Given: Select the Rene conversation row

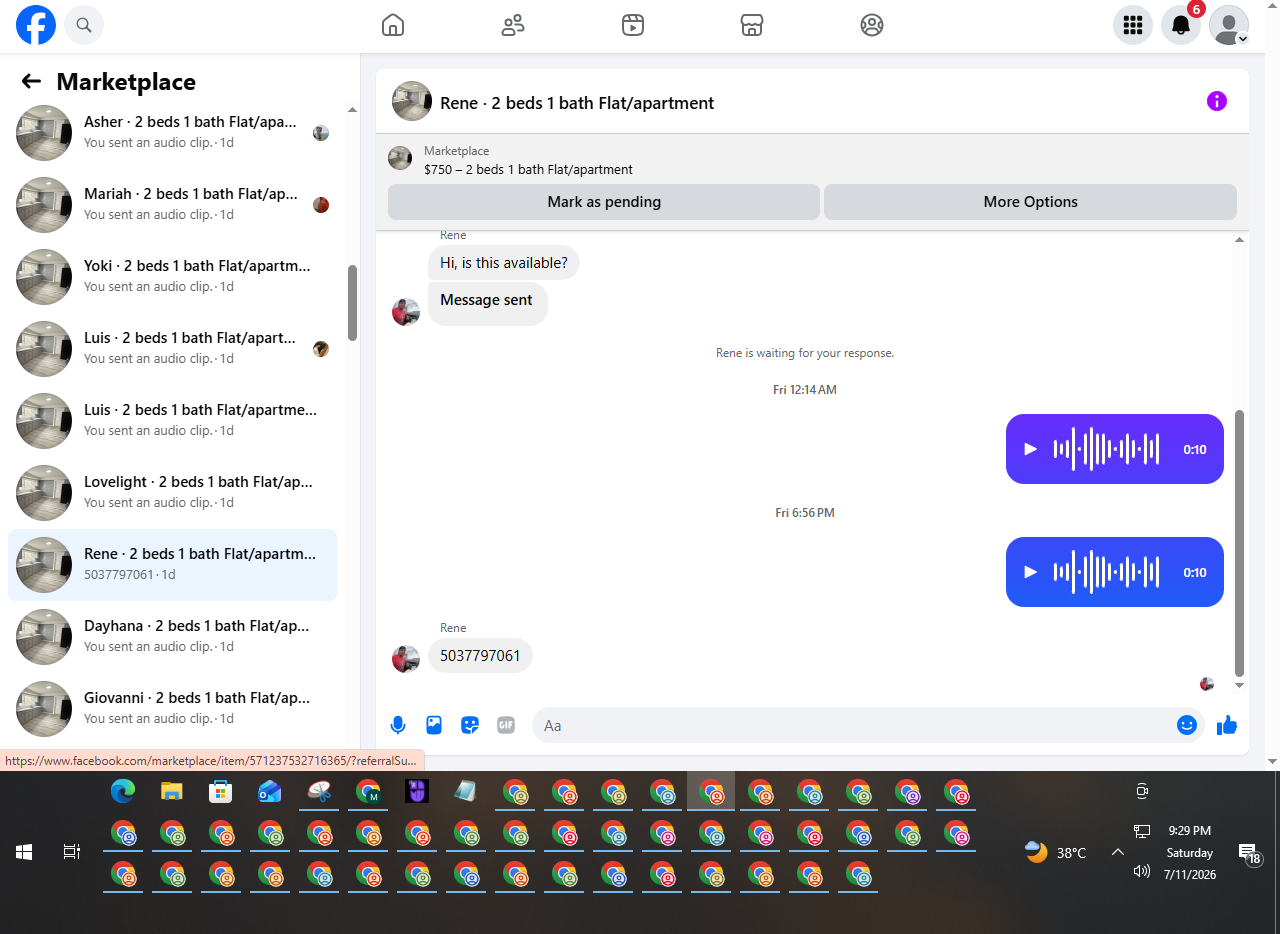Looking at the screenshot, I should coord(172,565).
